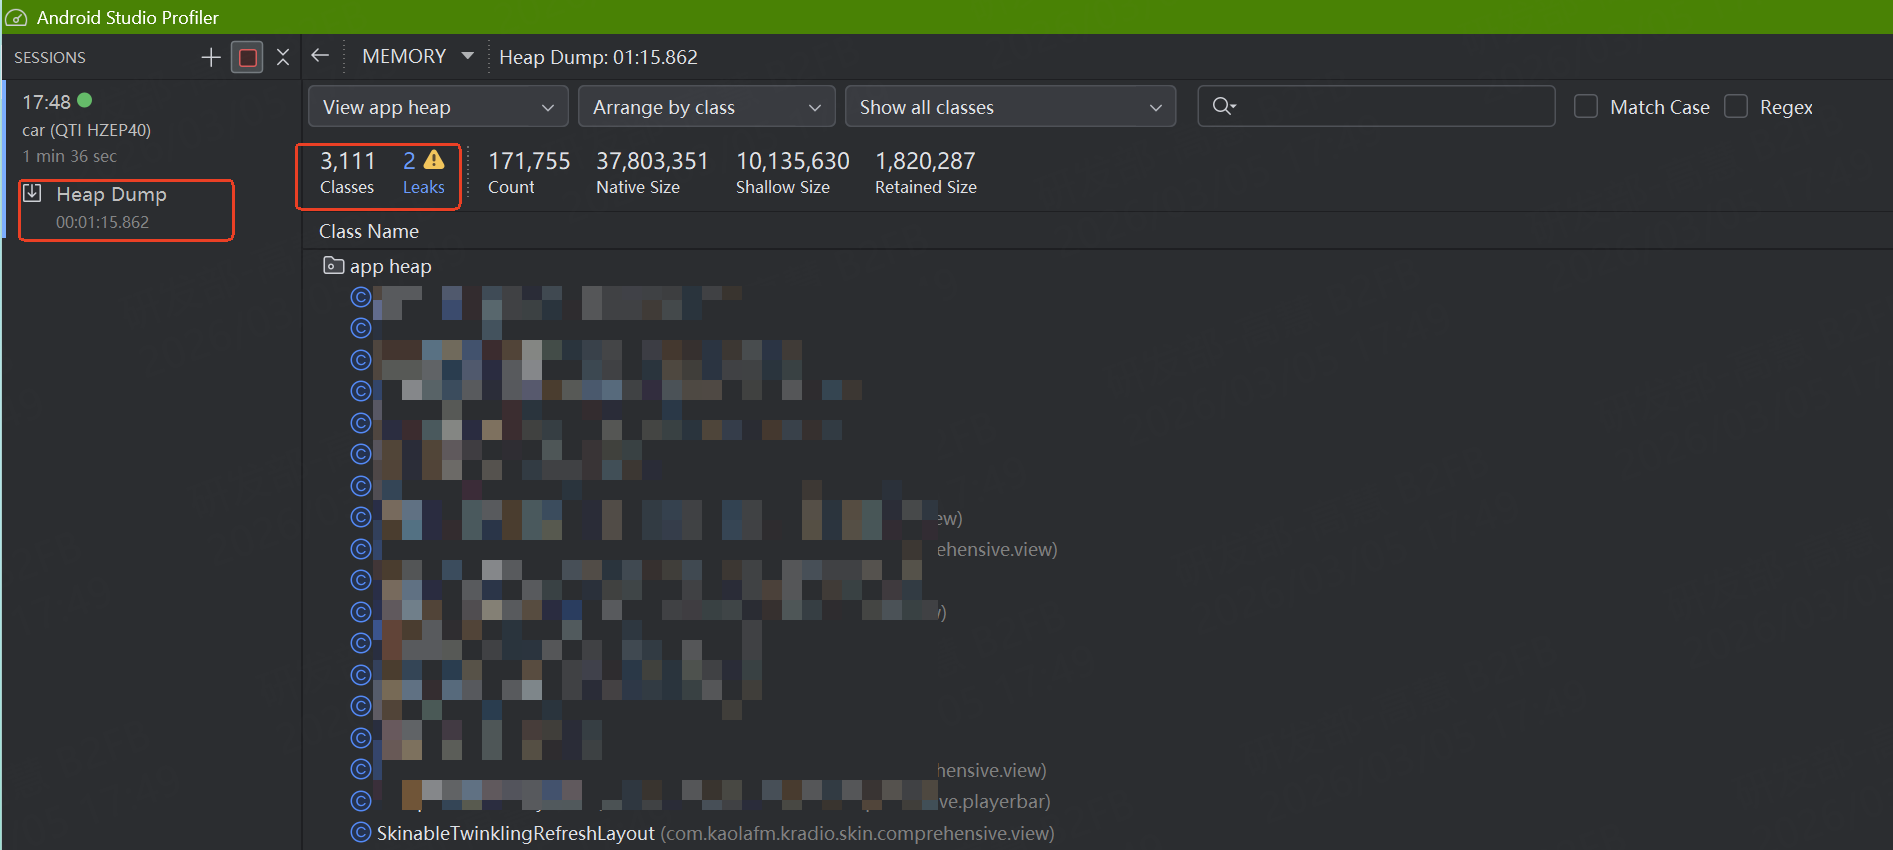Screen dimensions: 1893x850
Task: Open the MEMORY profiler dropdown
Action: click(418, 56)
